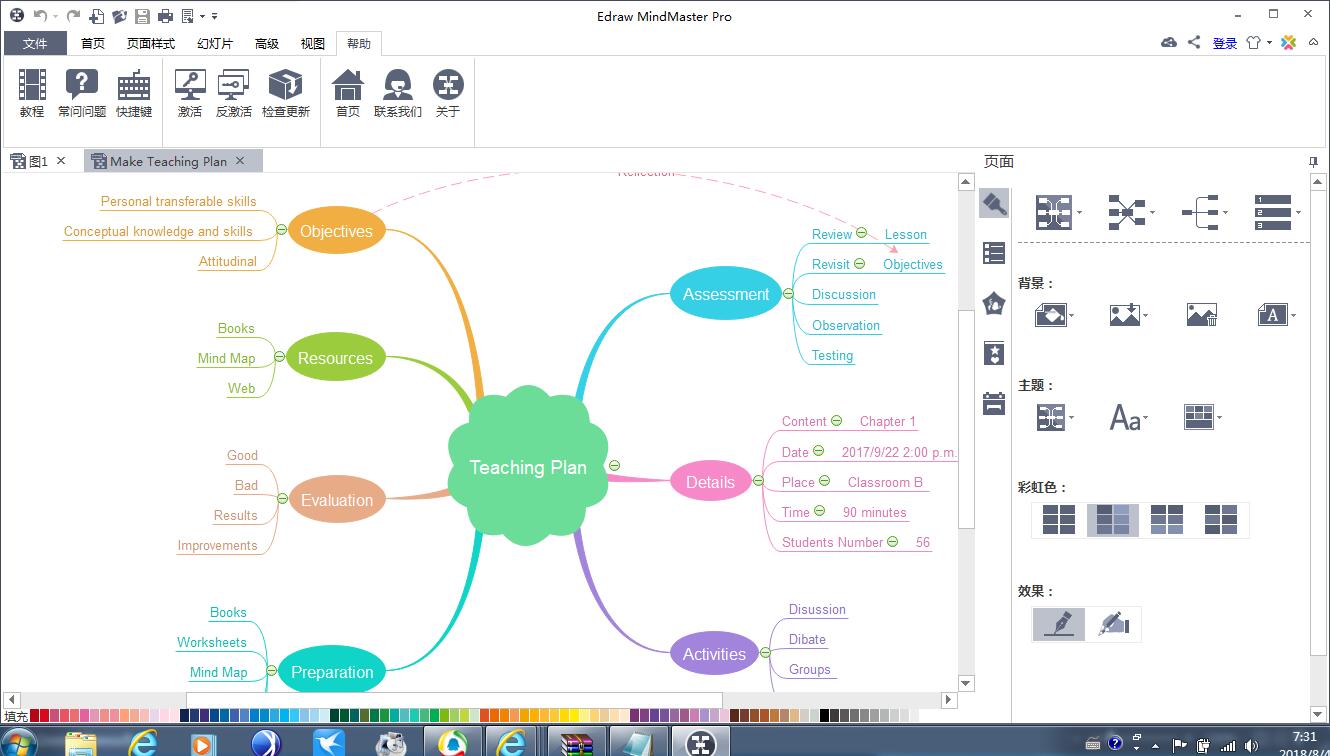Click 检查更新 check for updates icon
This screenshot has height=756, width=1330.
286,93
